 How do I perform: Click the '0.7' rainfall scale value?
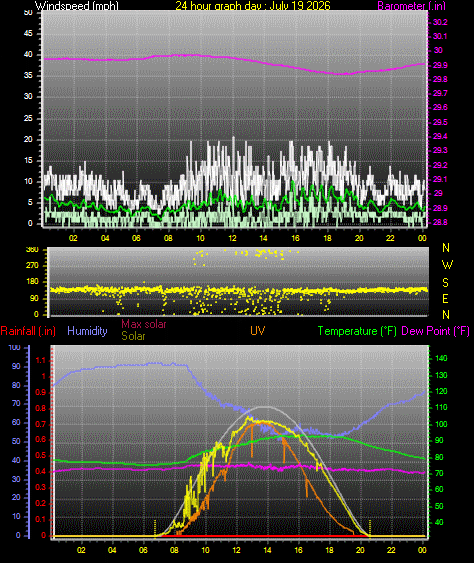point(41,424)
